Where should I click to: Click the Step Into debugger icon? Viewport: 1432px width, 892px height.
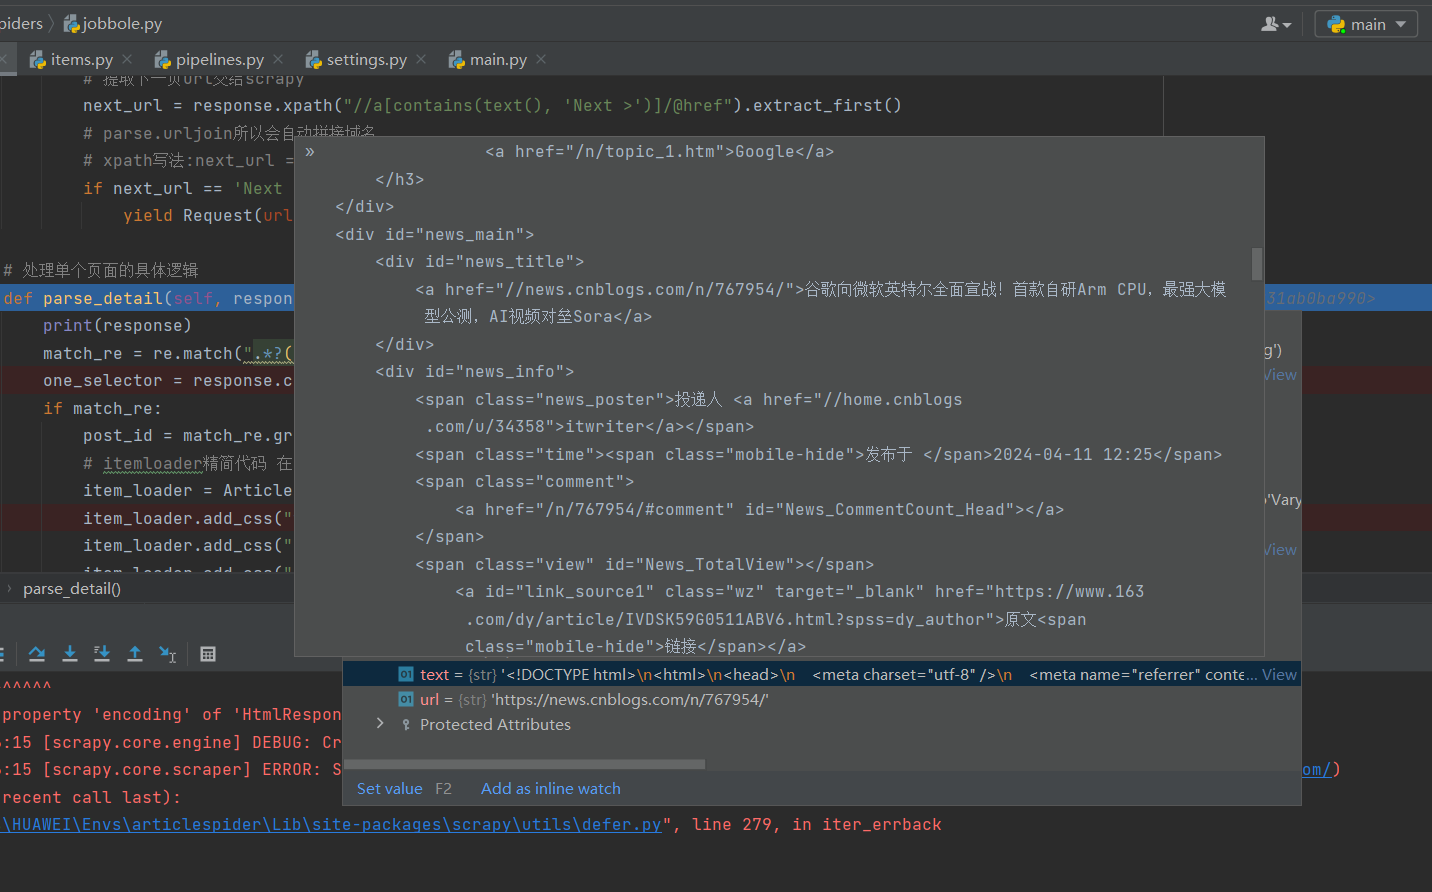click(70, 654)
